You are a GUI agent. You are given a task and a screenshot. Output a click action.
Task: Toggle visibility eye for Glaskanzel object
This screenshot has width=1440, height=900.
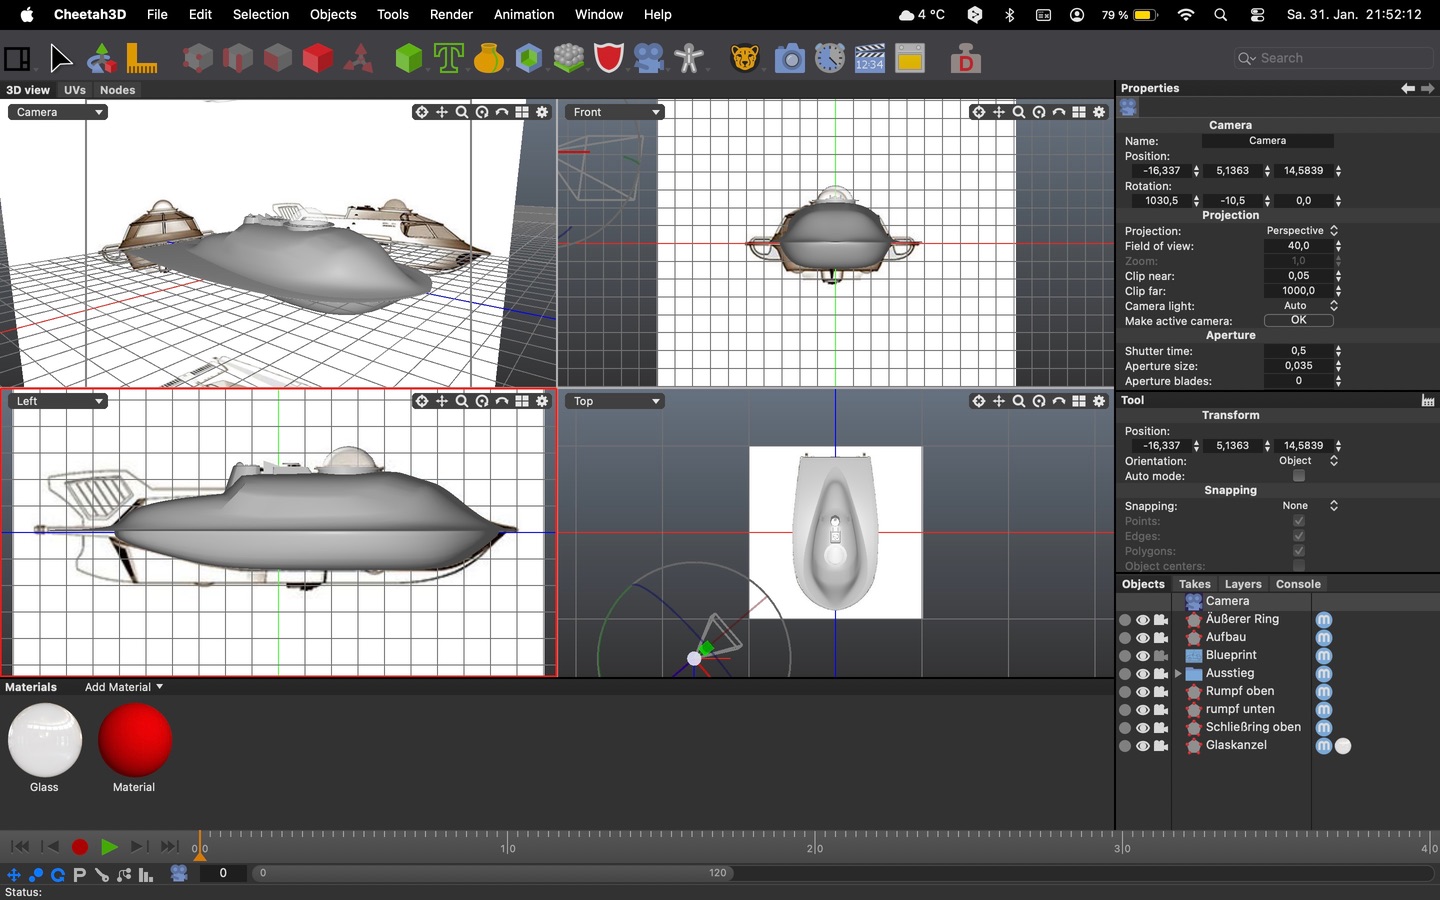tap(1143, 746)
